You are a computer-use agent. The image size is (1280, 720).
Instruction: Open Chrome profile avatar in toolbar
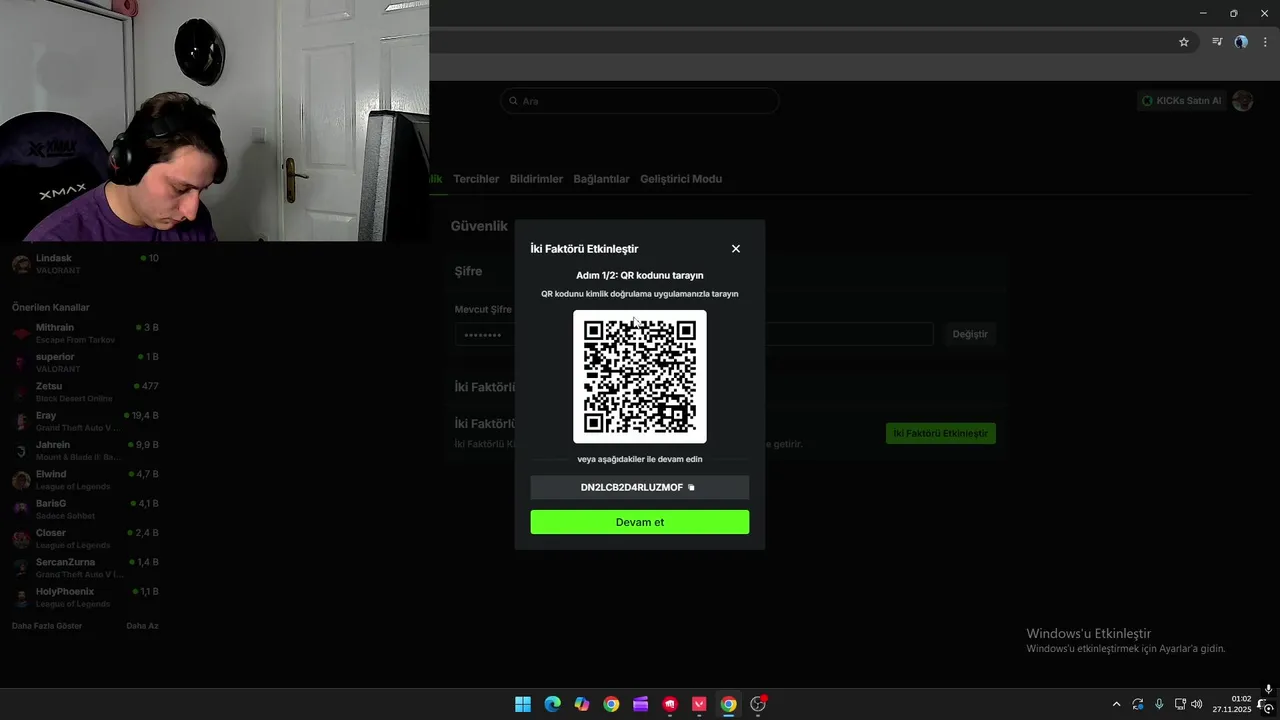tap(1241, 42)
